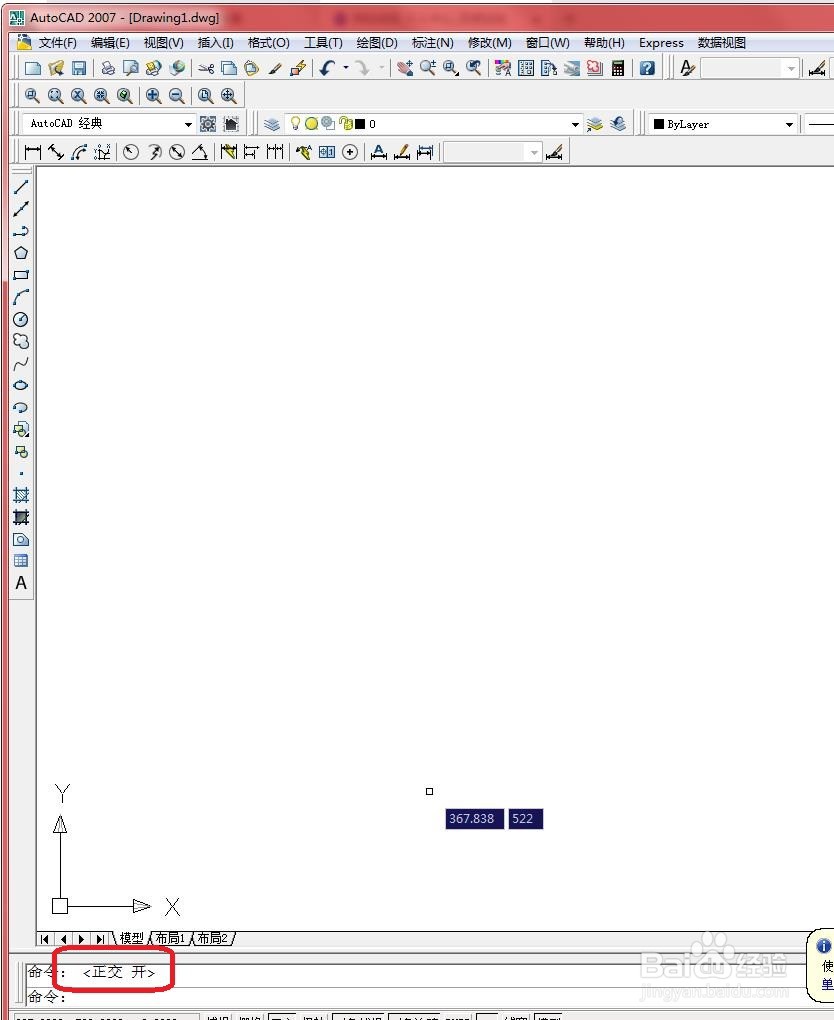Click the Cut scissors icon
Image resolution: width=834 pixels, height=1020 pixels.
coord(206,68)
